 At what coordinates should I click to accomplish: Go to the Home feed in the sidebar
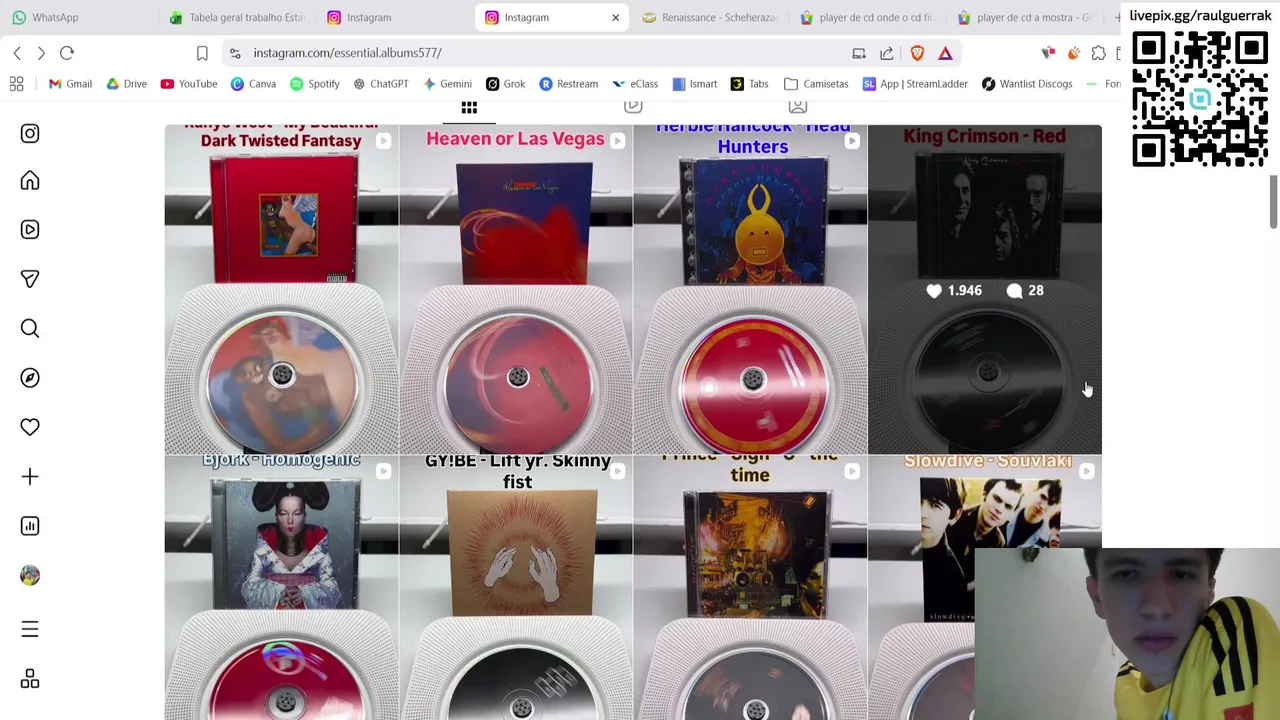[30, 181]
